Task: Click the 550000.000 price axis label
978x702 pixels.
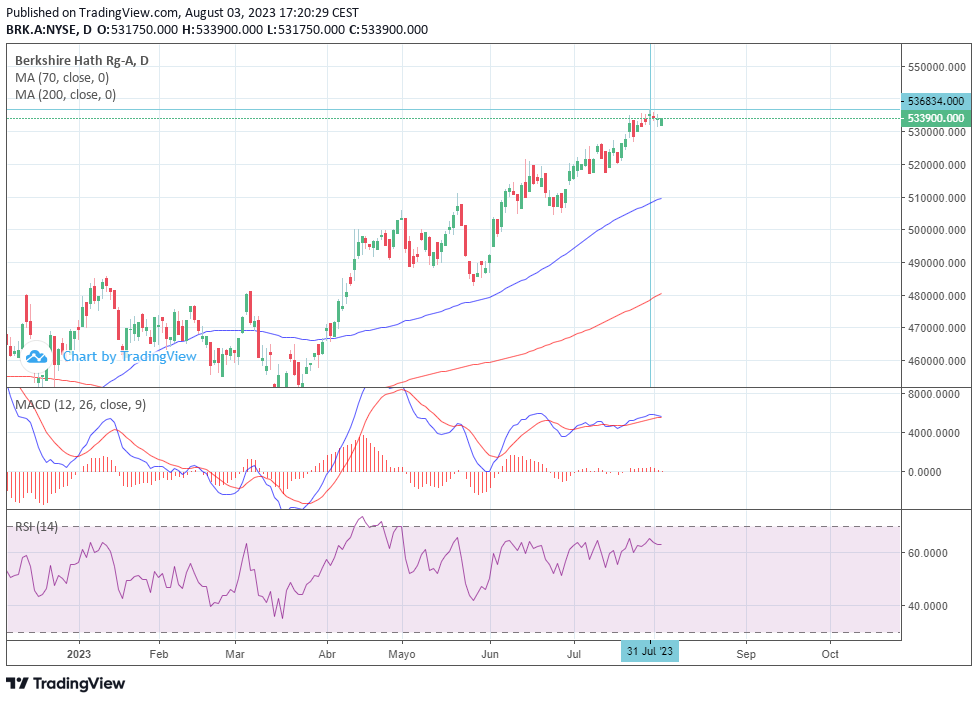Action: [937, 67]
